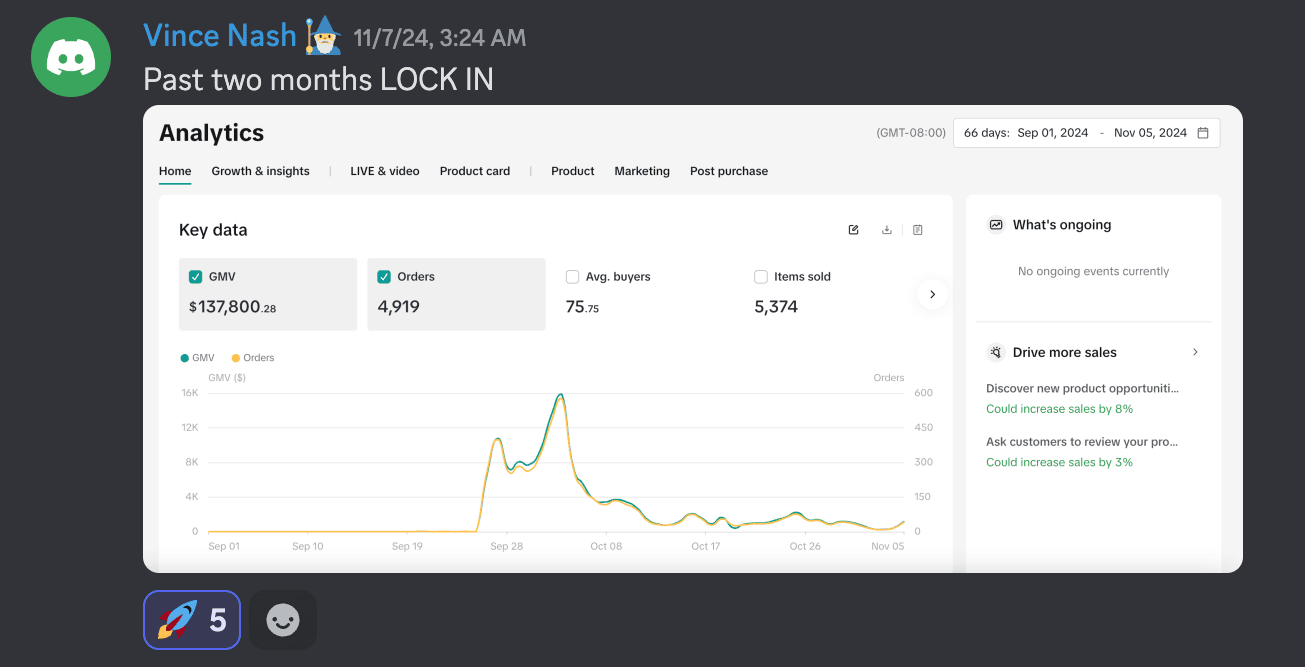The width and height of the screenshot is (1305, 667).
Task: Enable the Avg. buyers checkbox
Action: 573,277
